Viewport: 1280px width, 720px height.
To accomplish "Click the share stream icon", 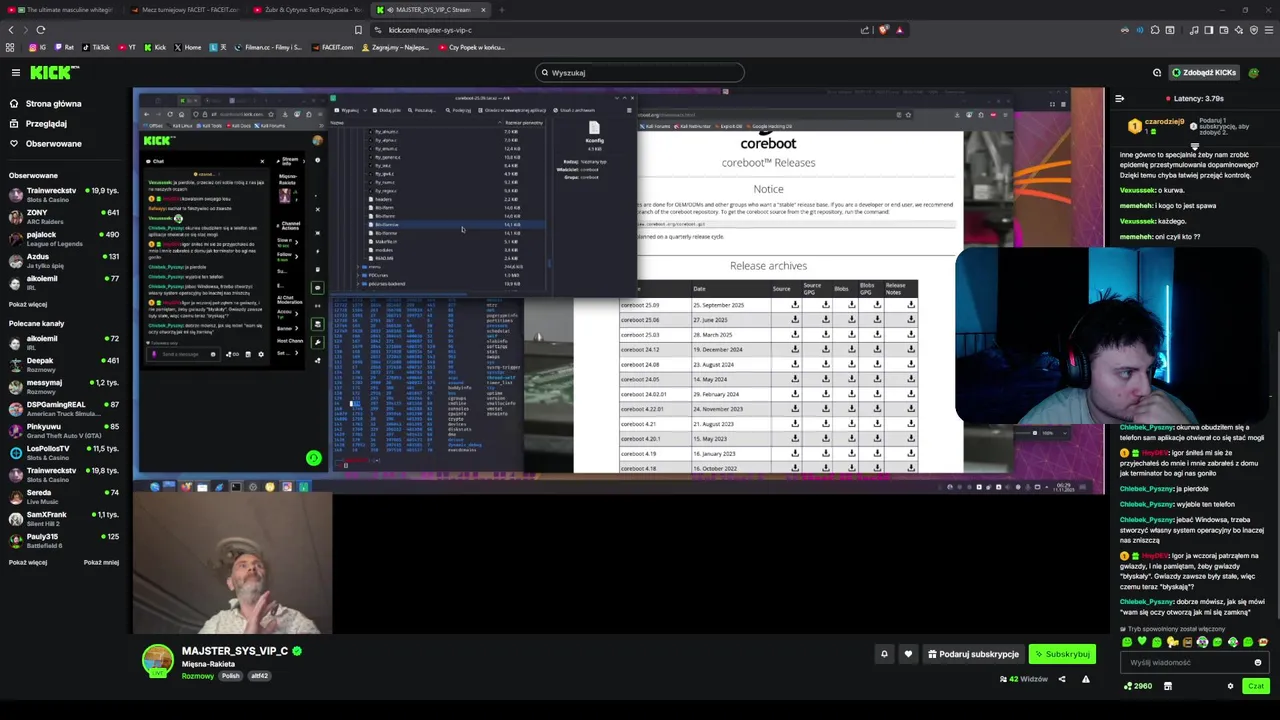I will [x=1062, y=679].
